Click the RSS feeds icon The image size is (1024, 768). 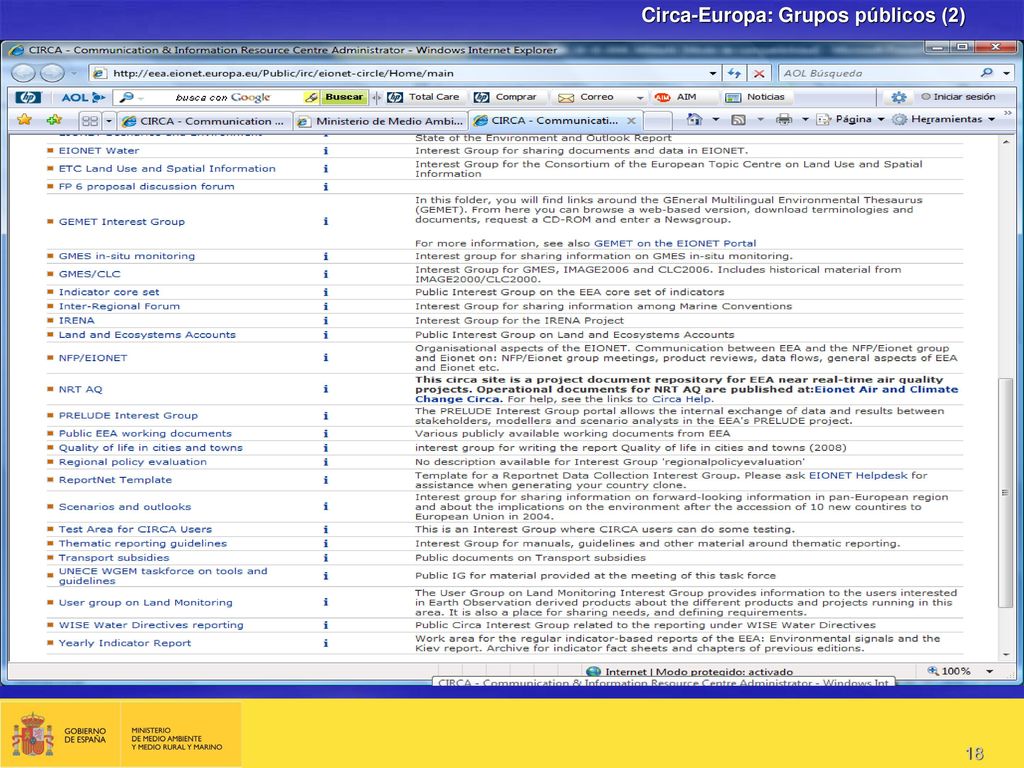click(739, 120)
